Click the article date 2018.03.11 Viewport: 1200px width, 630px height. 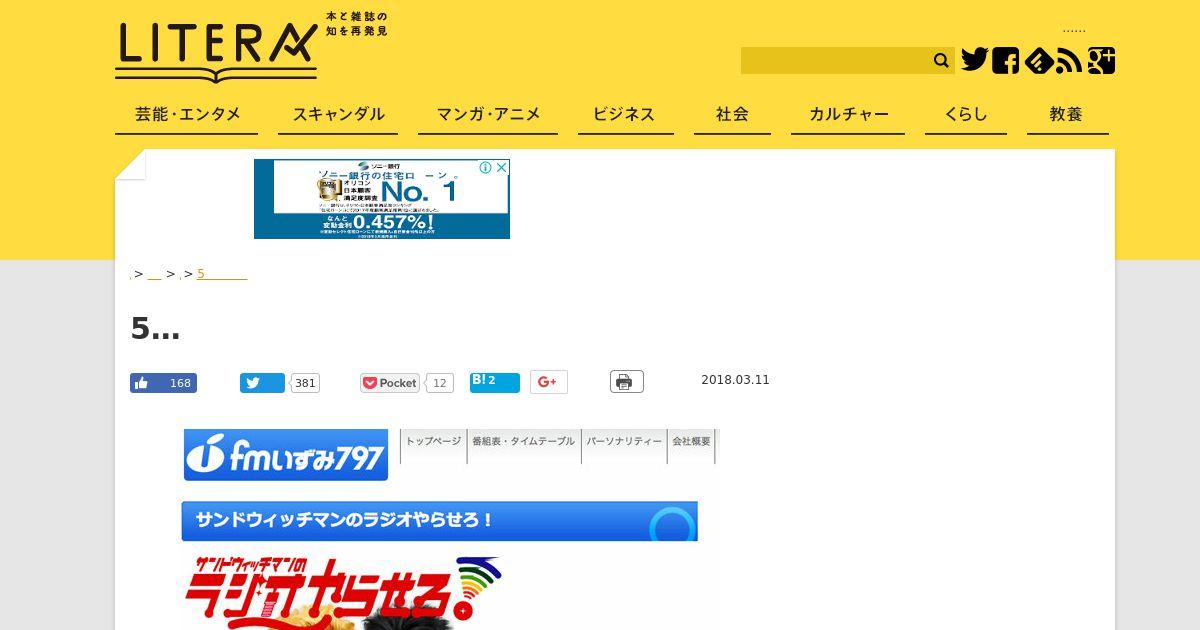[x=735, y=380]
